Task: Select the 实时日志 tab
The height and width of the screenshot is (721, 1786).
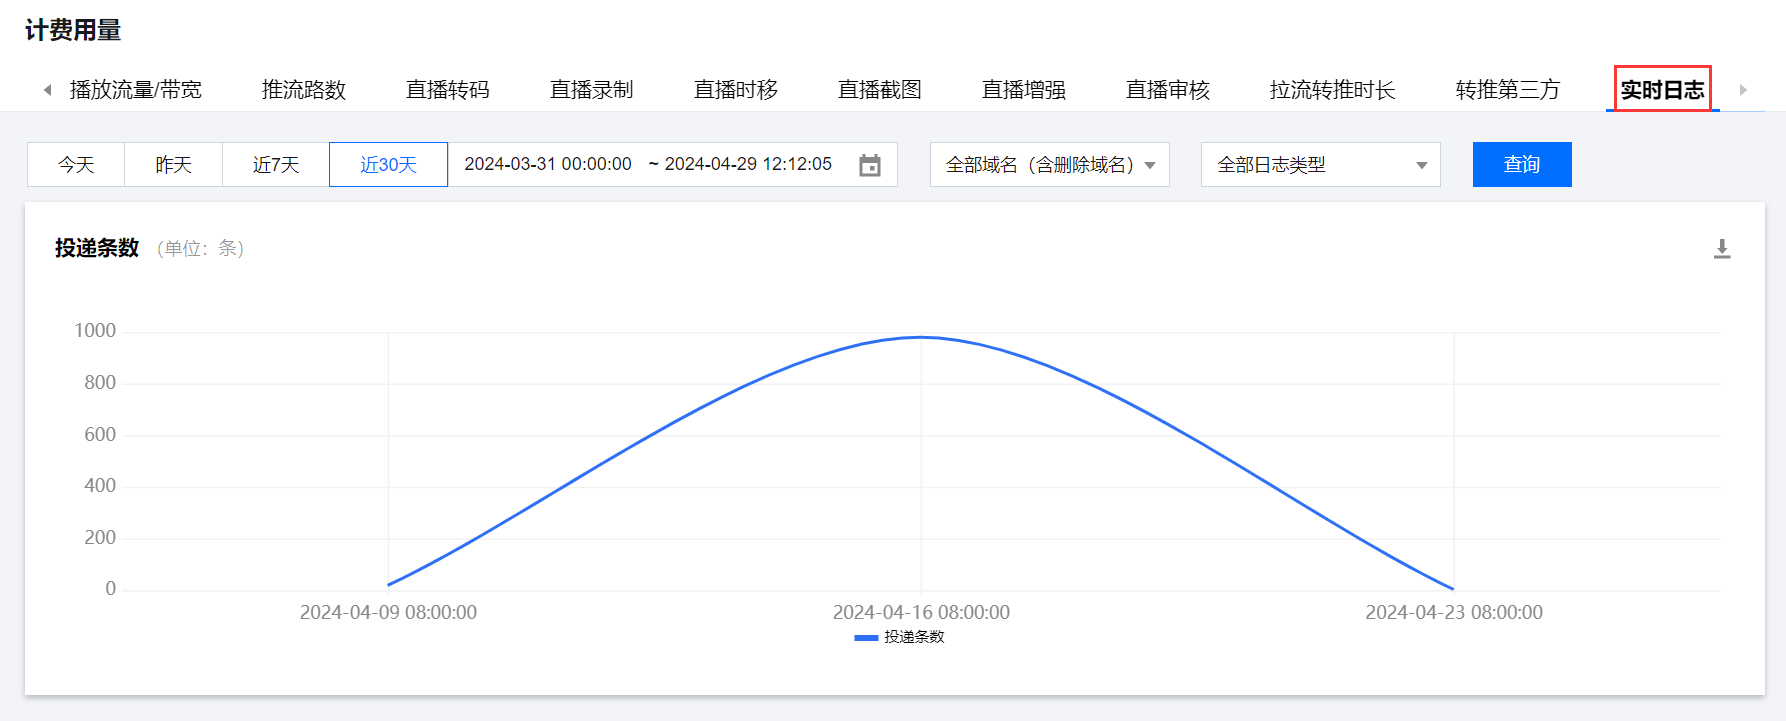Action: pos(1663,90)
